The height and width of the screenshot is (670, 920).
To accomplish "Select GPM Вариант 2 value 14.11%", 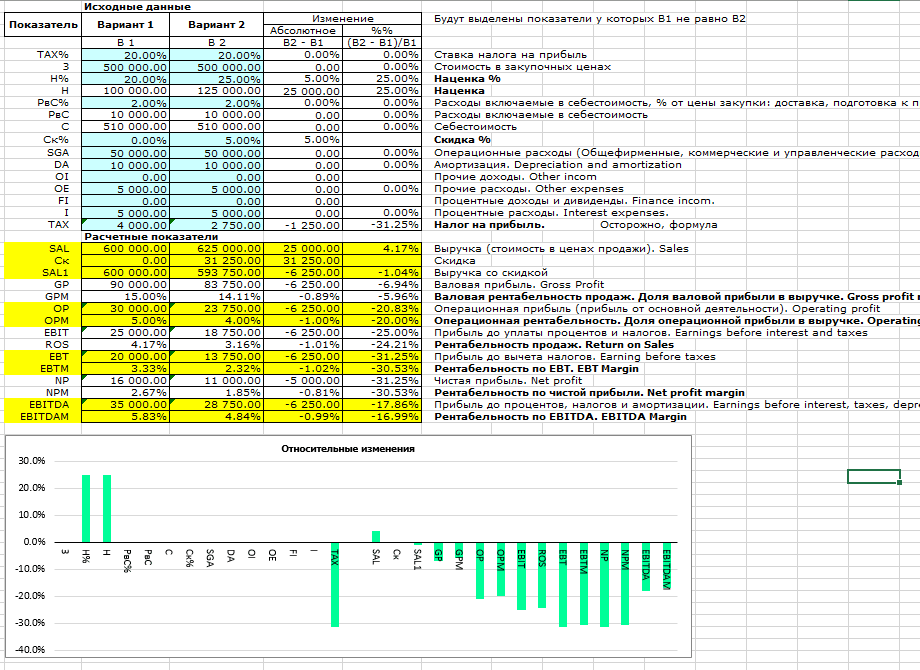I will point(217,297).
